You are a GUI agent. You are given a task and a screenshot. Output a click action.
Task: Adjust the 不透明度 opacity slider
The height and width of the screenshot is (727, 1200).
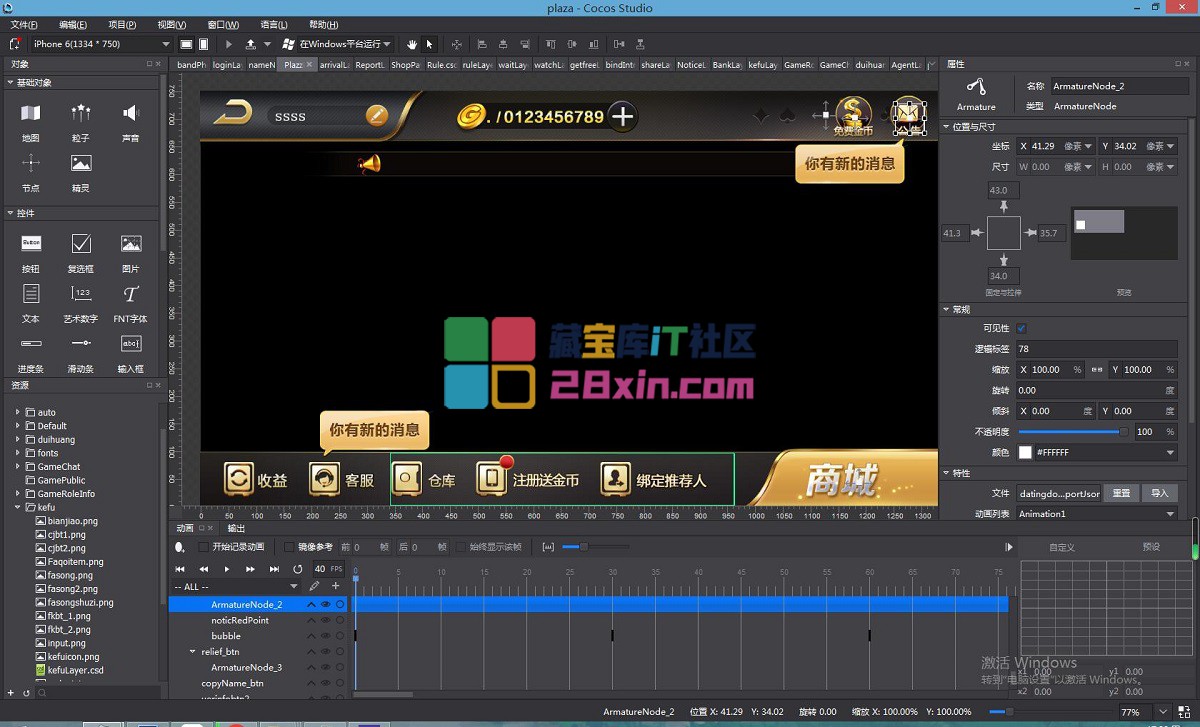1073,432
